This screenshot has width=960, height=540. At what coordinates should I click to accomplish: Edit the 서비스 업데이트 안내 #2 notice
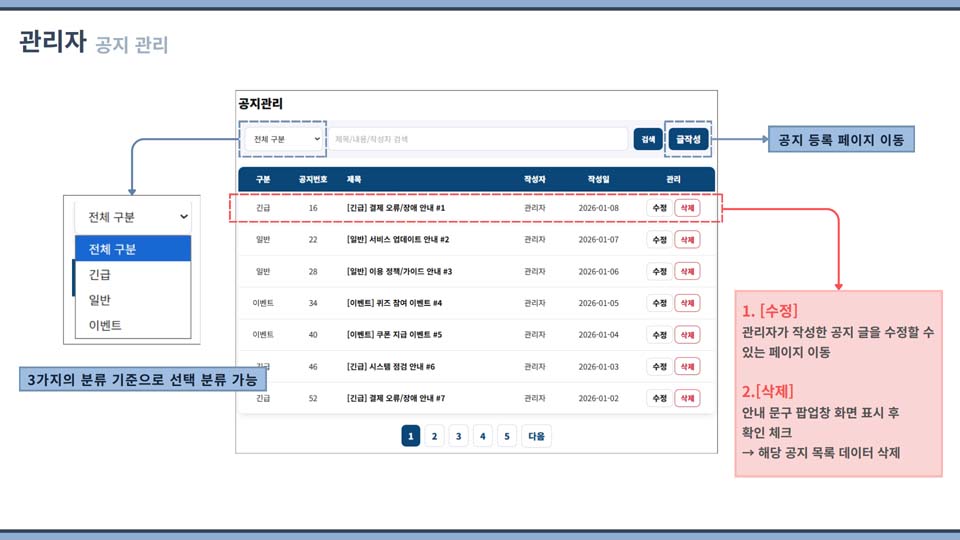(x=659, y=240)
